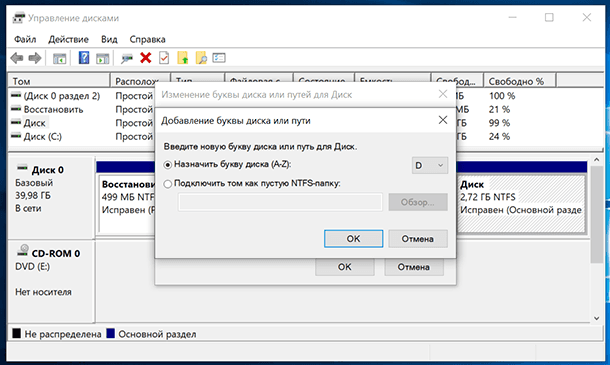
Task: Select the Диск volume name in the list
Action: pos(35,123)
